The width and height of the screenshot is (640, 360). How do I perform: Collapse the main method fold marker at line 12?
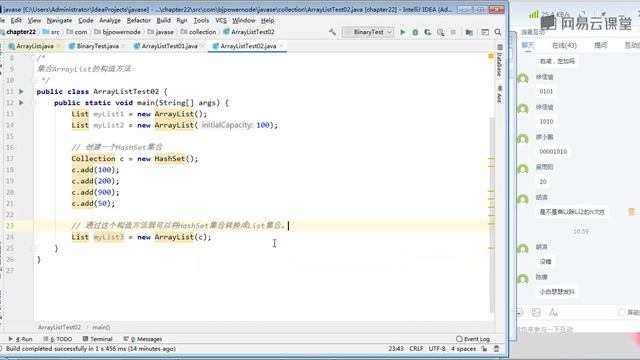point(34,103)
